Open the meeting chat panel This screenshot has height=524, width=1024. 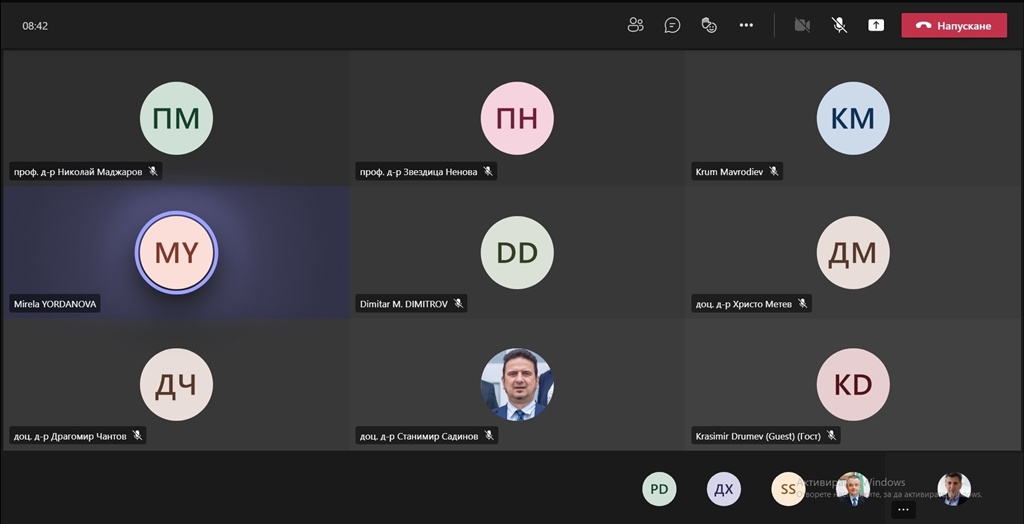tap(672, 25)
